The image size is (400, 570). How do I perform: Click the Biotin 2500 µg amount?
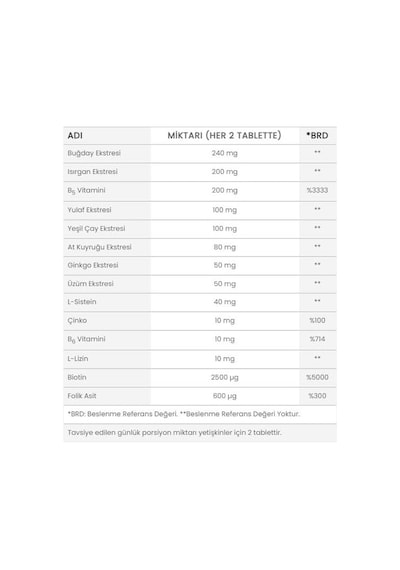coord(224,377)
